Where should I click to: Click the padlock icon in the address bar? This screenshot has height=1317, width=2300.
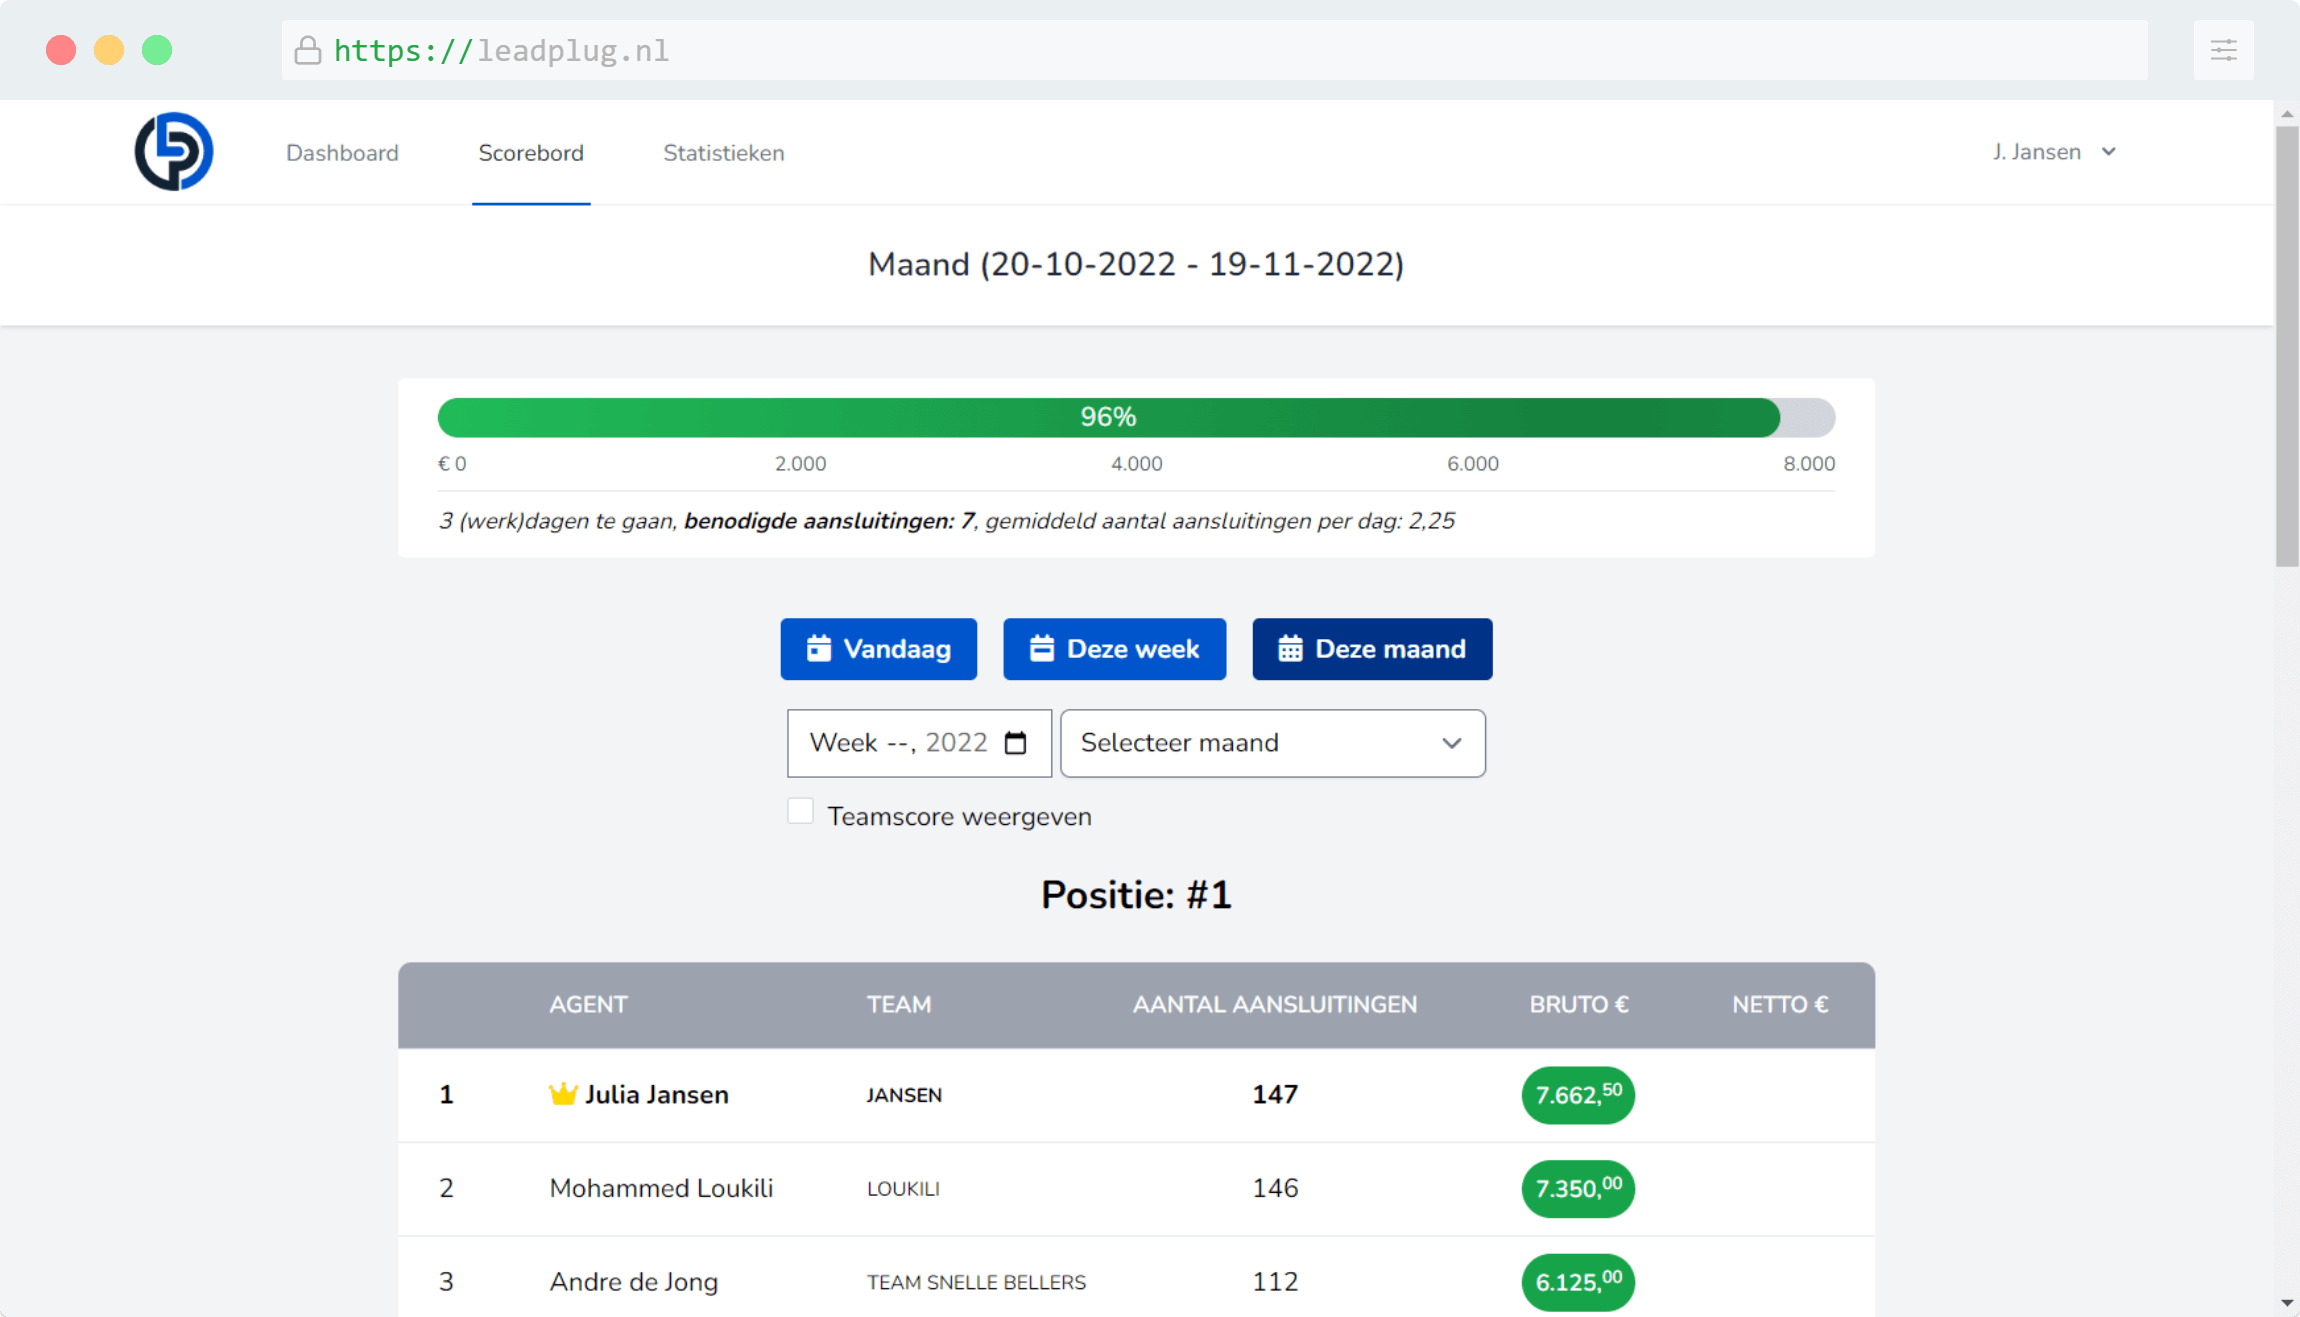(308, 50)
